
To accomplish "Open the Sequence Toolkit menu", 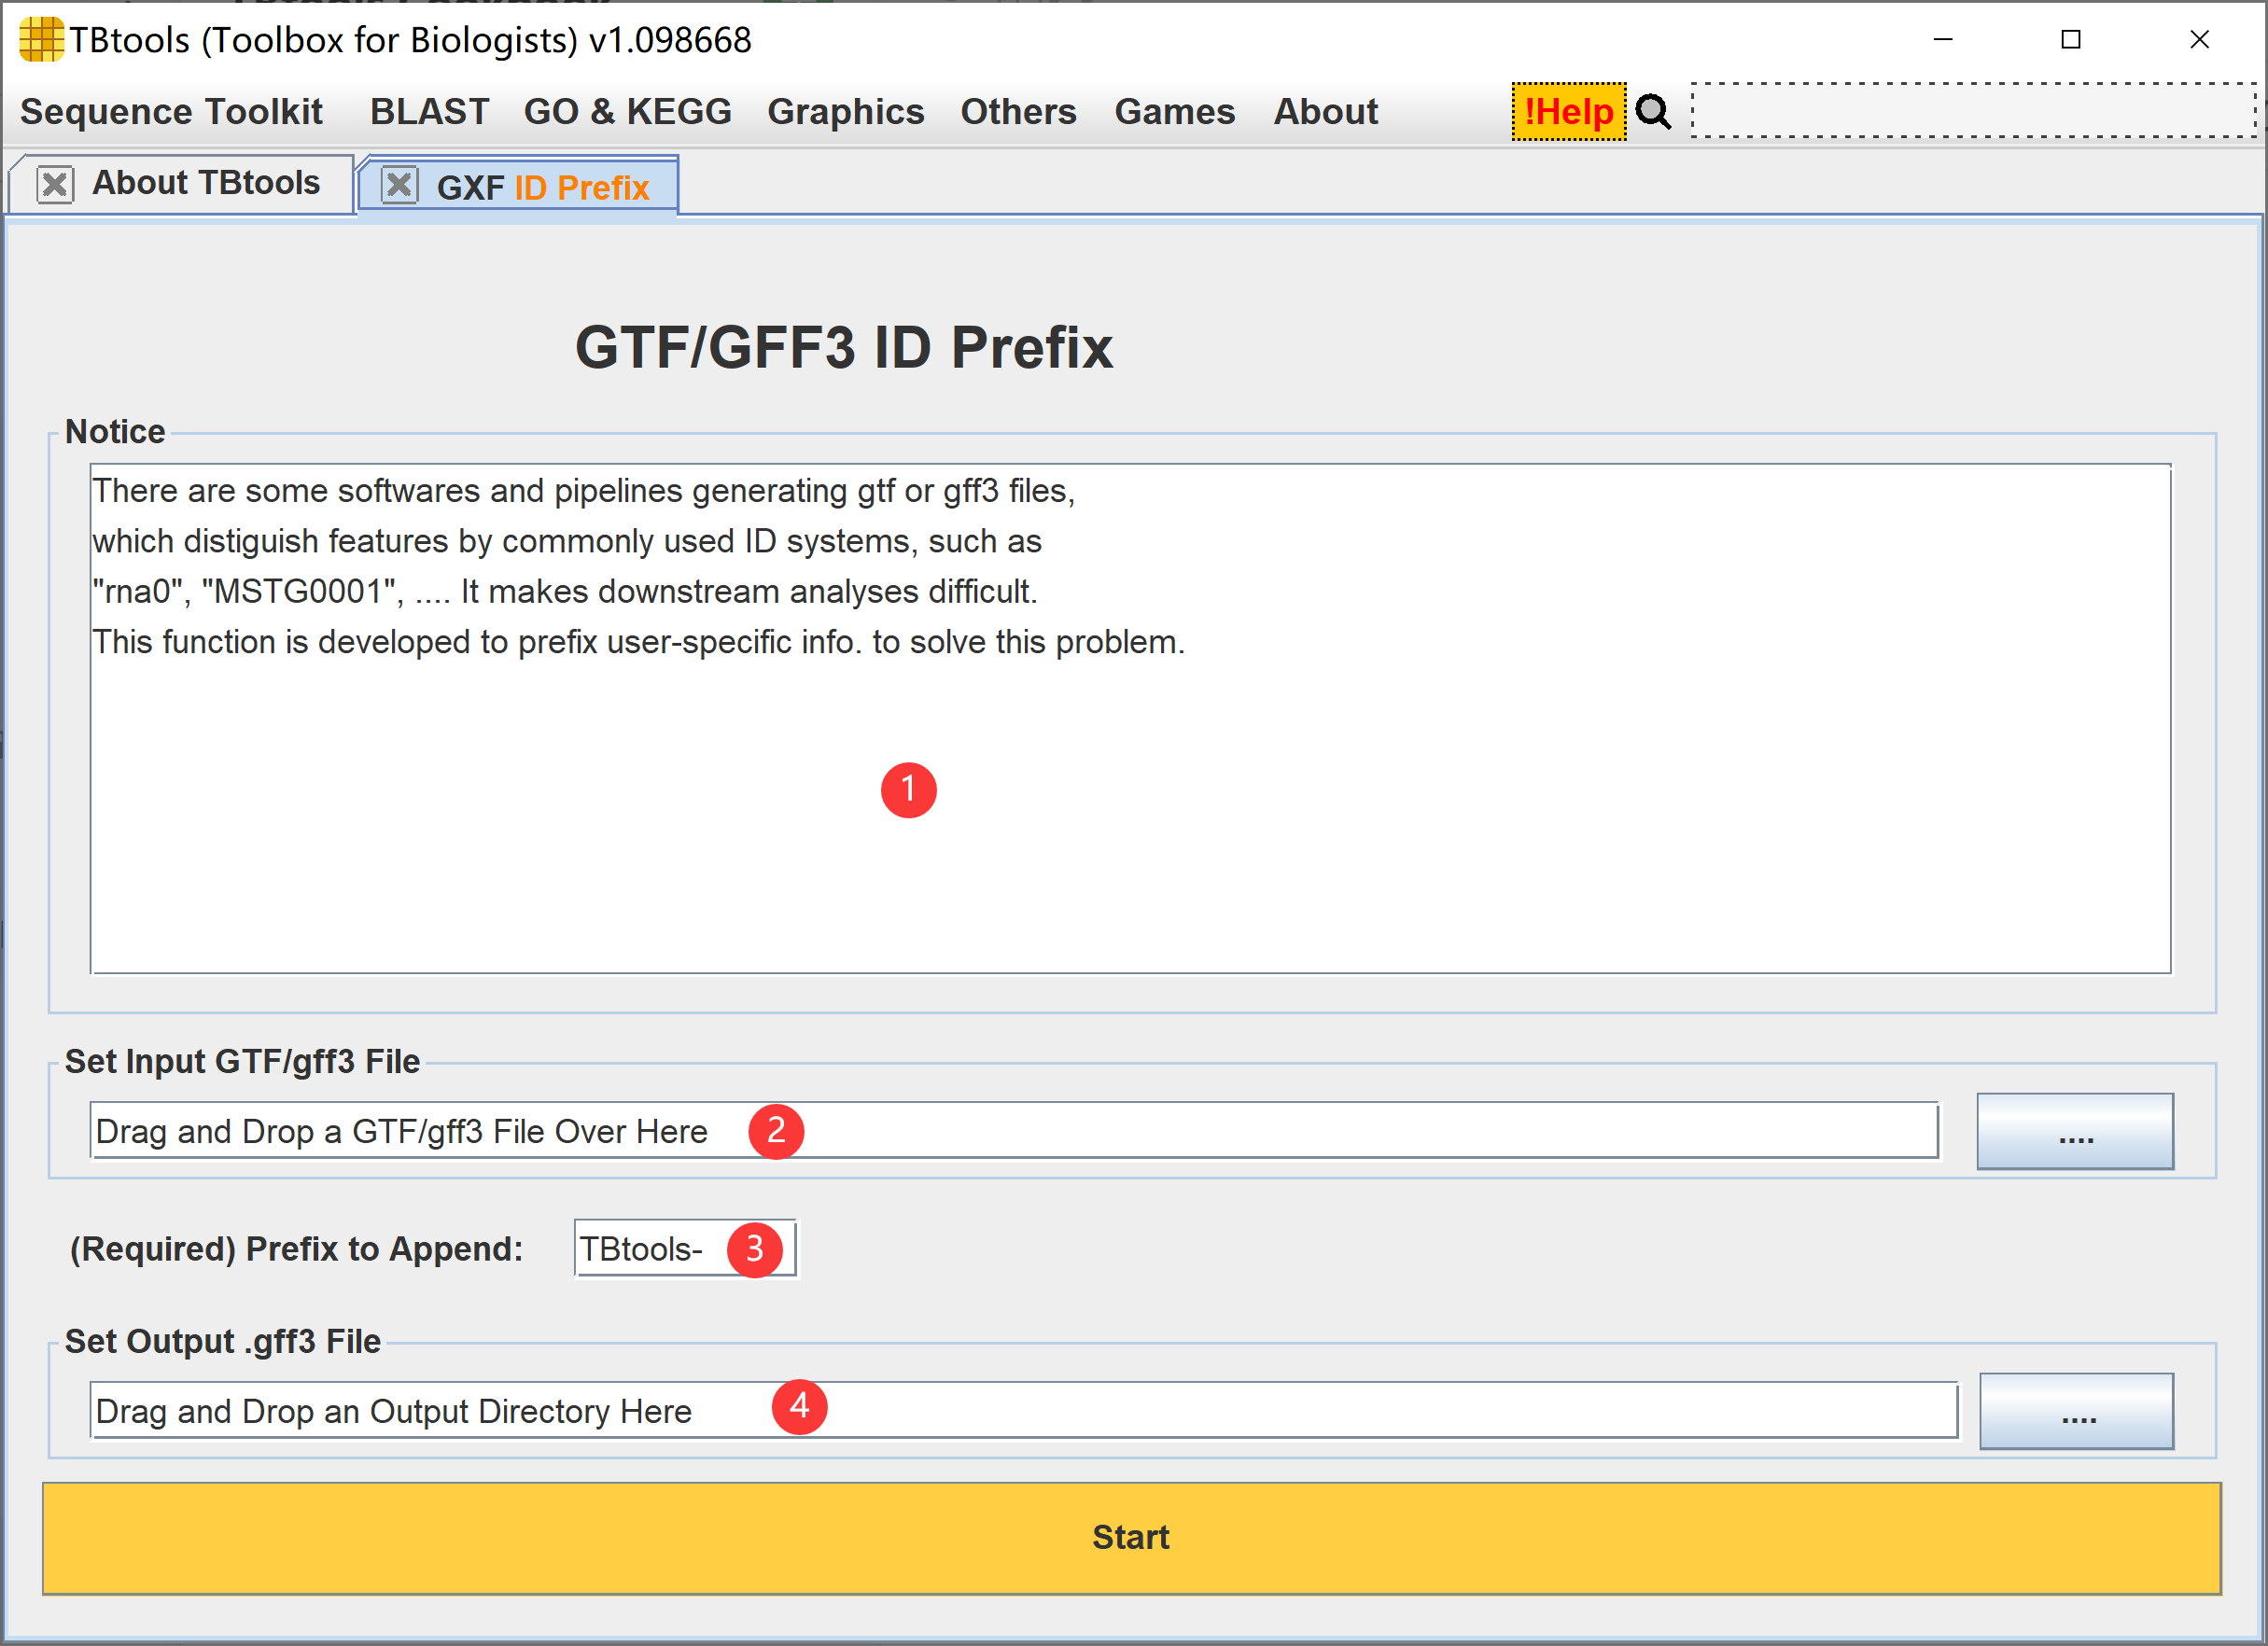I will pyautogui.click(x=171, y=111).
